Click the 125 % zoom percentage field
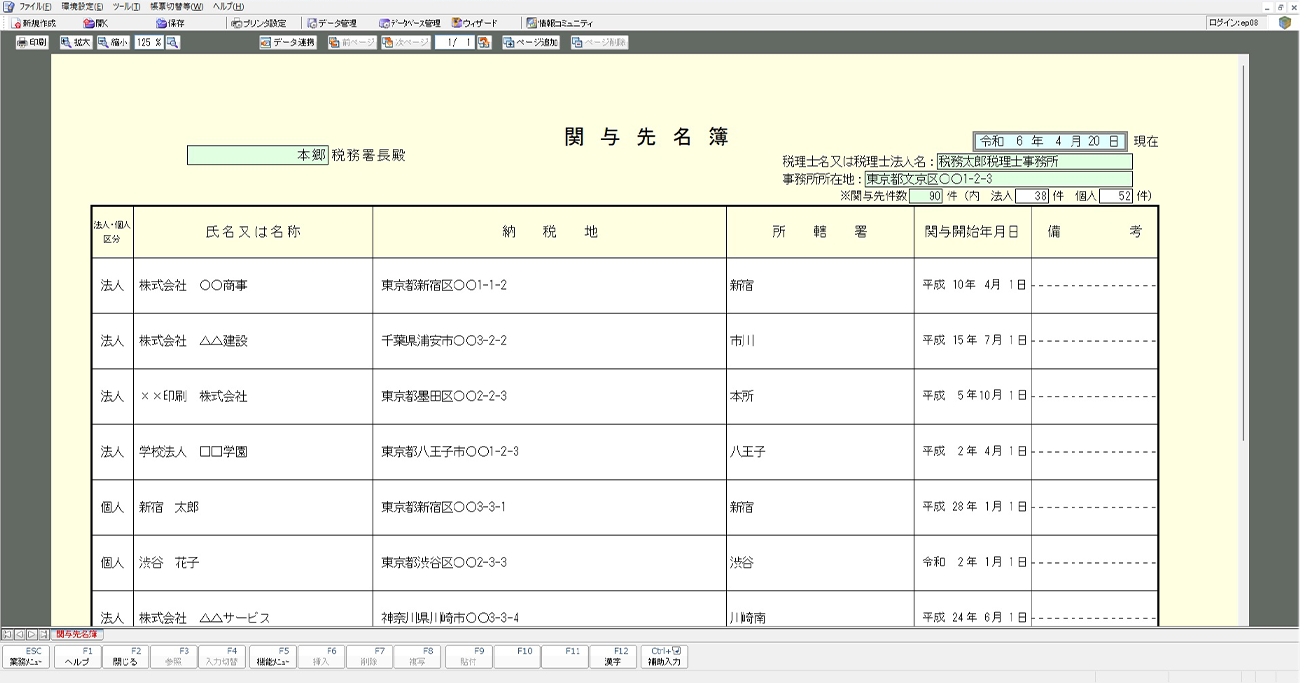The height and width of the screenshot is (683, 1300). [148, 43]
